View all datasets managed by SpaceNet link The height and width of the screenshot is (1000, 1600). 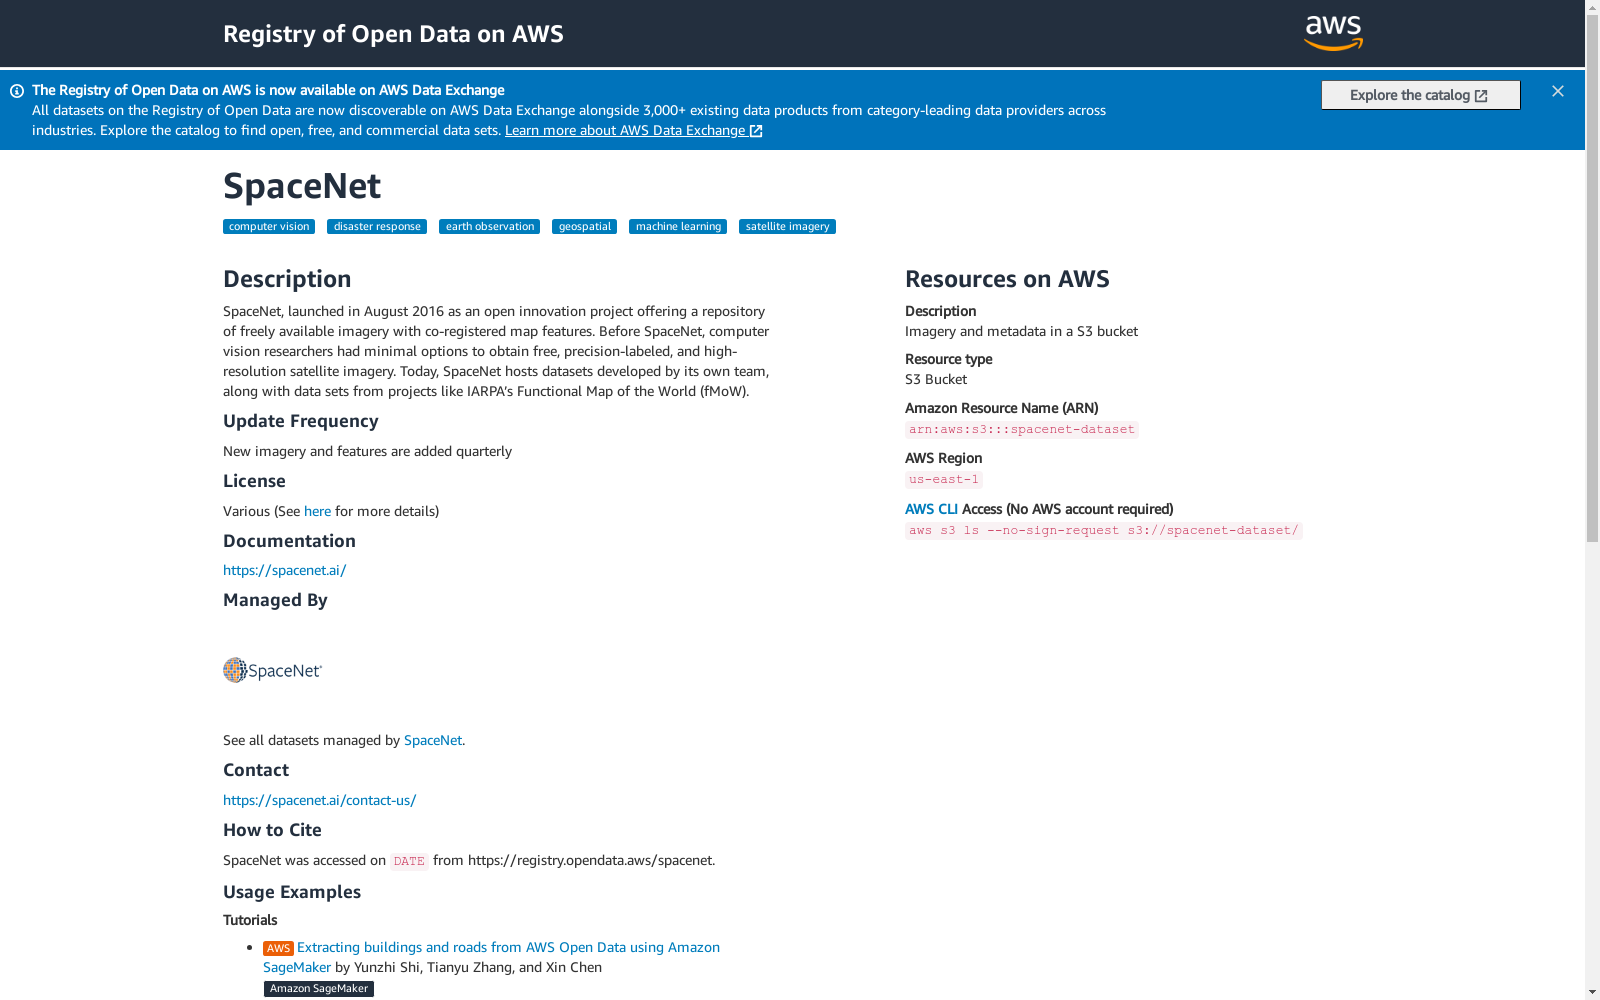pos(433,740)
